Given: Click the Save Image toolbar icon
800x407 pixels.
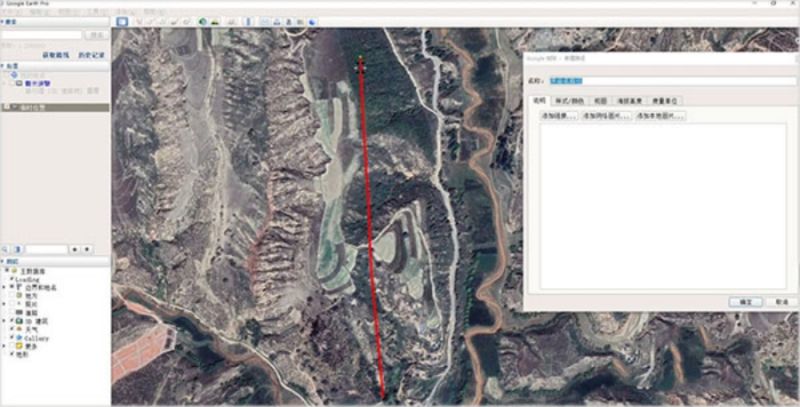Looking at the screenshot, I should click(x=289, y=21).
